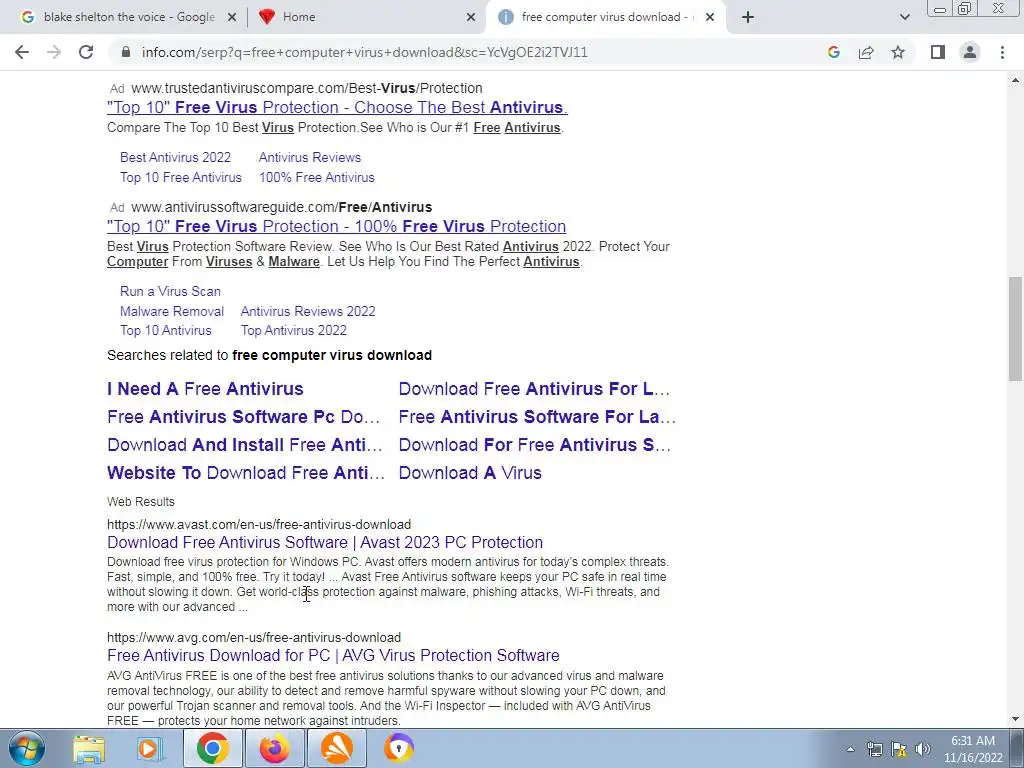The image size is (1024, 768).
Task: Open AVG Virus Protection Software result
Action: coord(333,655)
